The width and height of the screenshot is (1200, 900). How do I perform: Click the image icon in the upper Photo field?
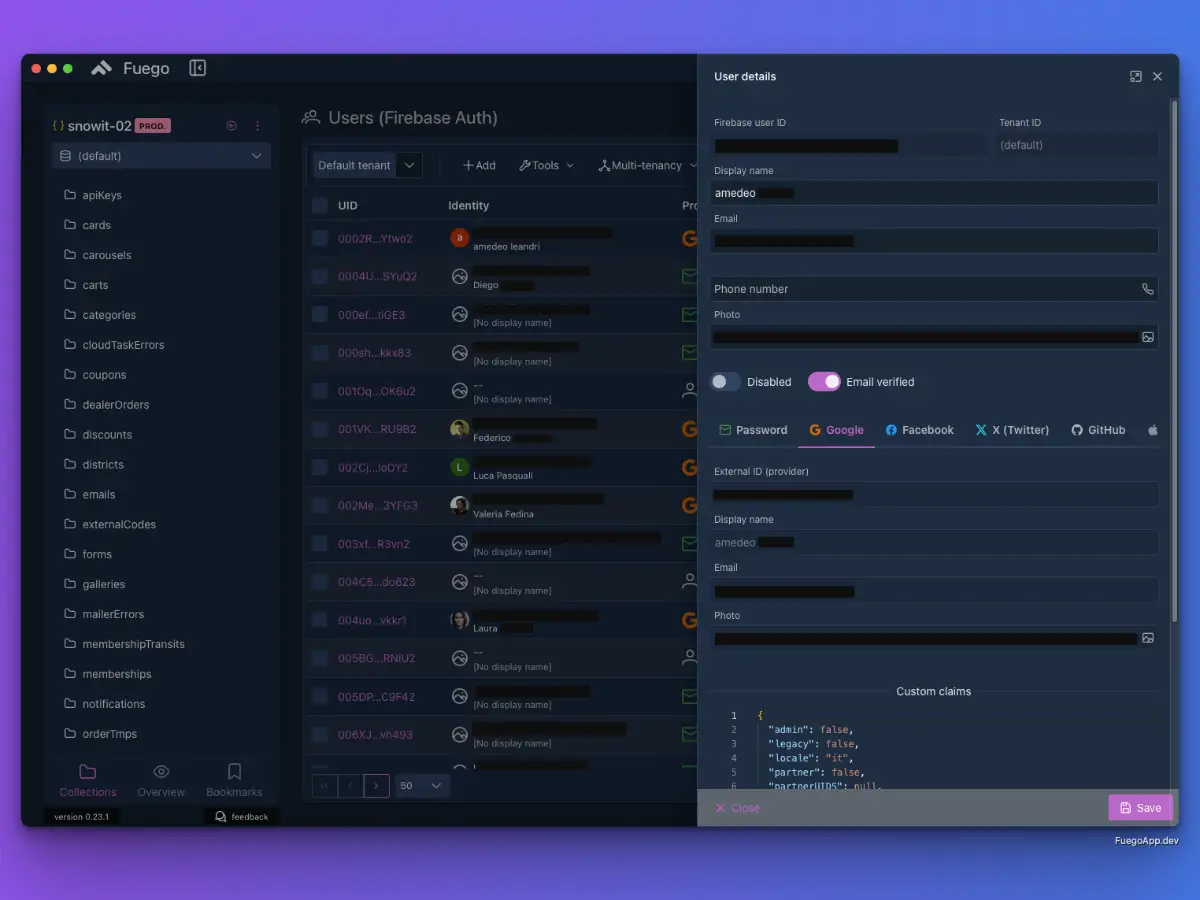click(x=1148, y=337)
